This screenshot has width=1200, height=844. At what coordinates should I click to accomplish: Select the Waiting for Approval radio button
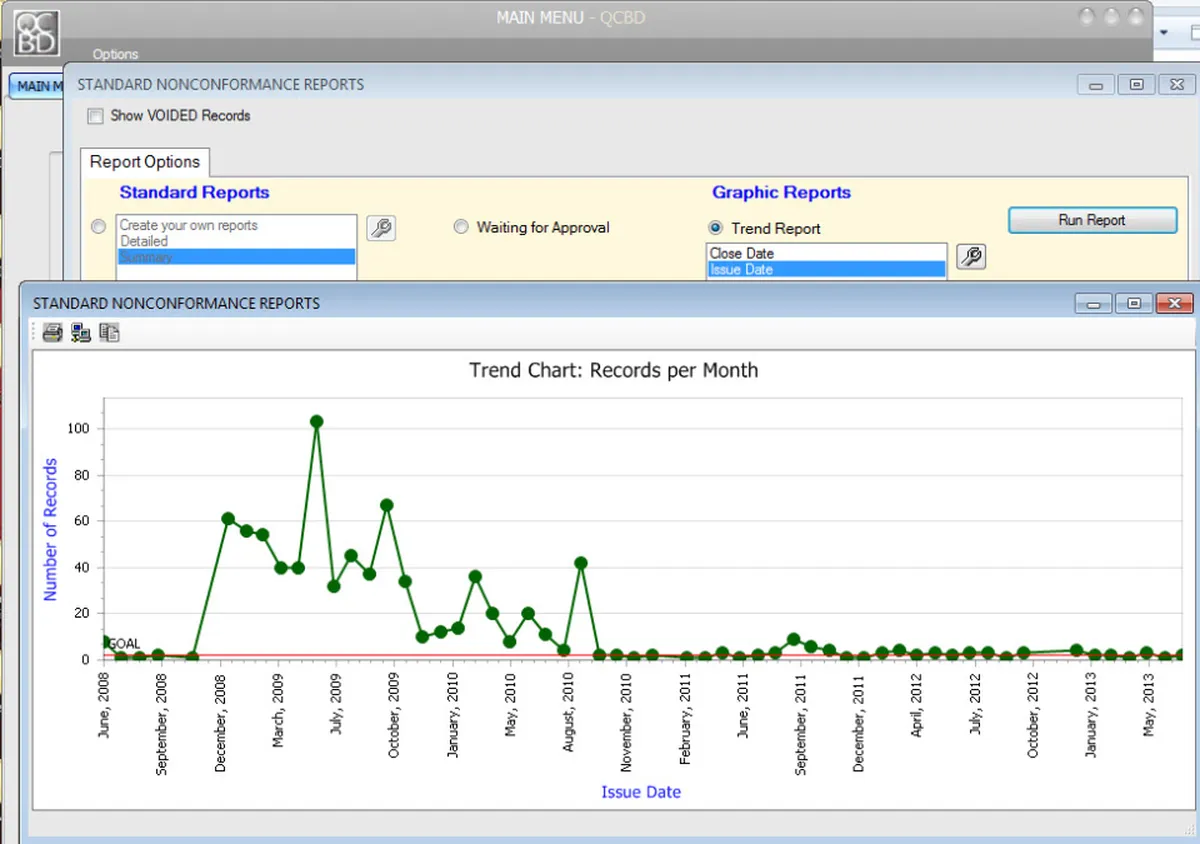click(461, 227)
